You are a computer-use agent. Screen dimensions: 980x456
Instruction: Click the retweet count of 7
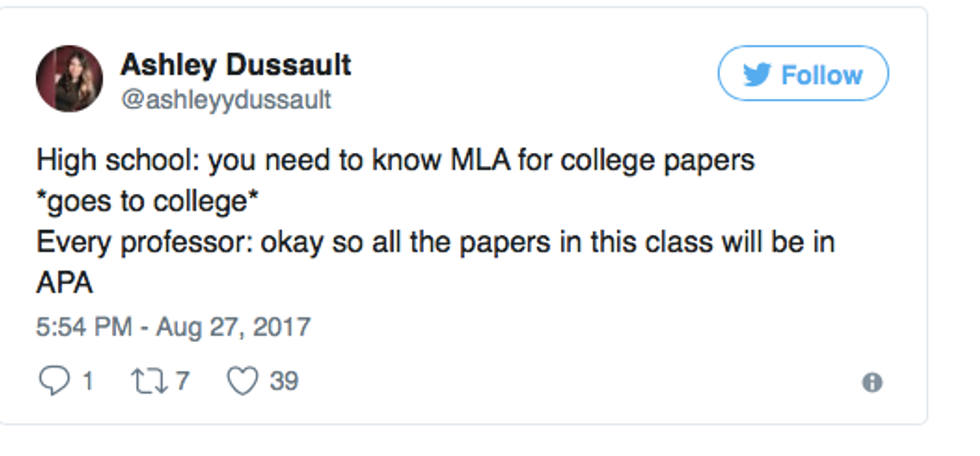(183, 381)
